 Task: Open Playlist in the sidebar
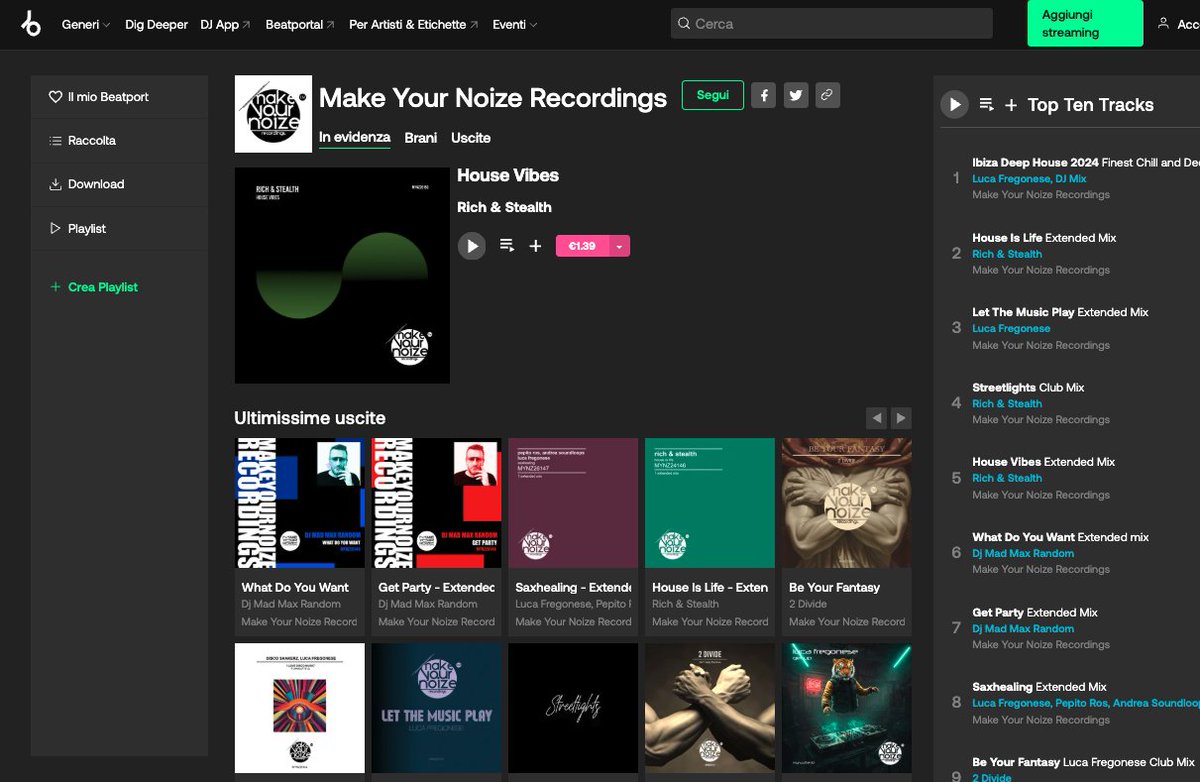coord(78,229)
